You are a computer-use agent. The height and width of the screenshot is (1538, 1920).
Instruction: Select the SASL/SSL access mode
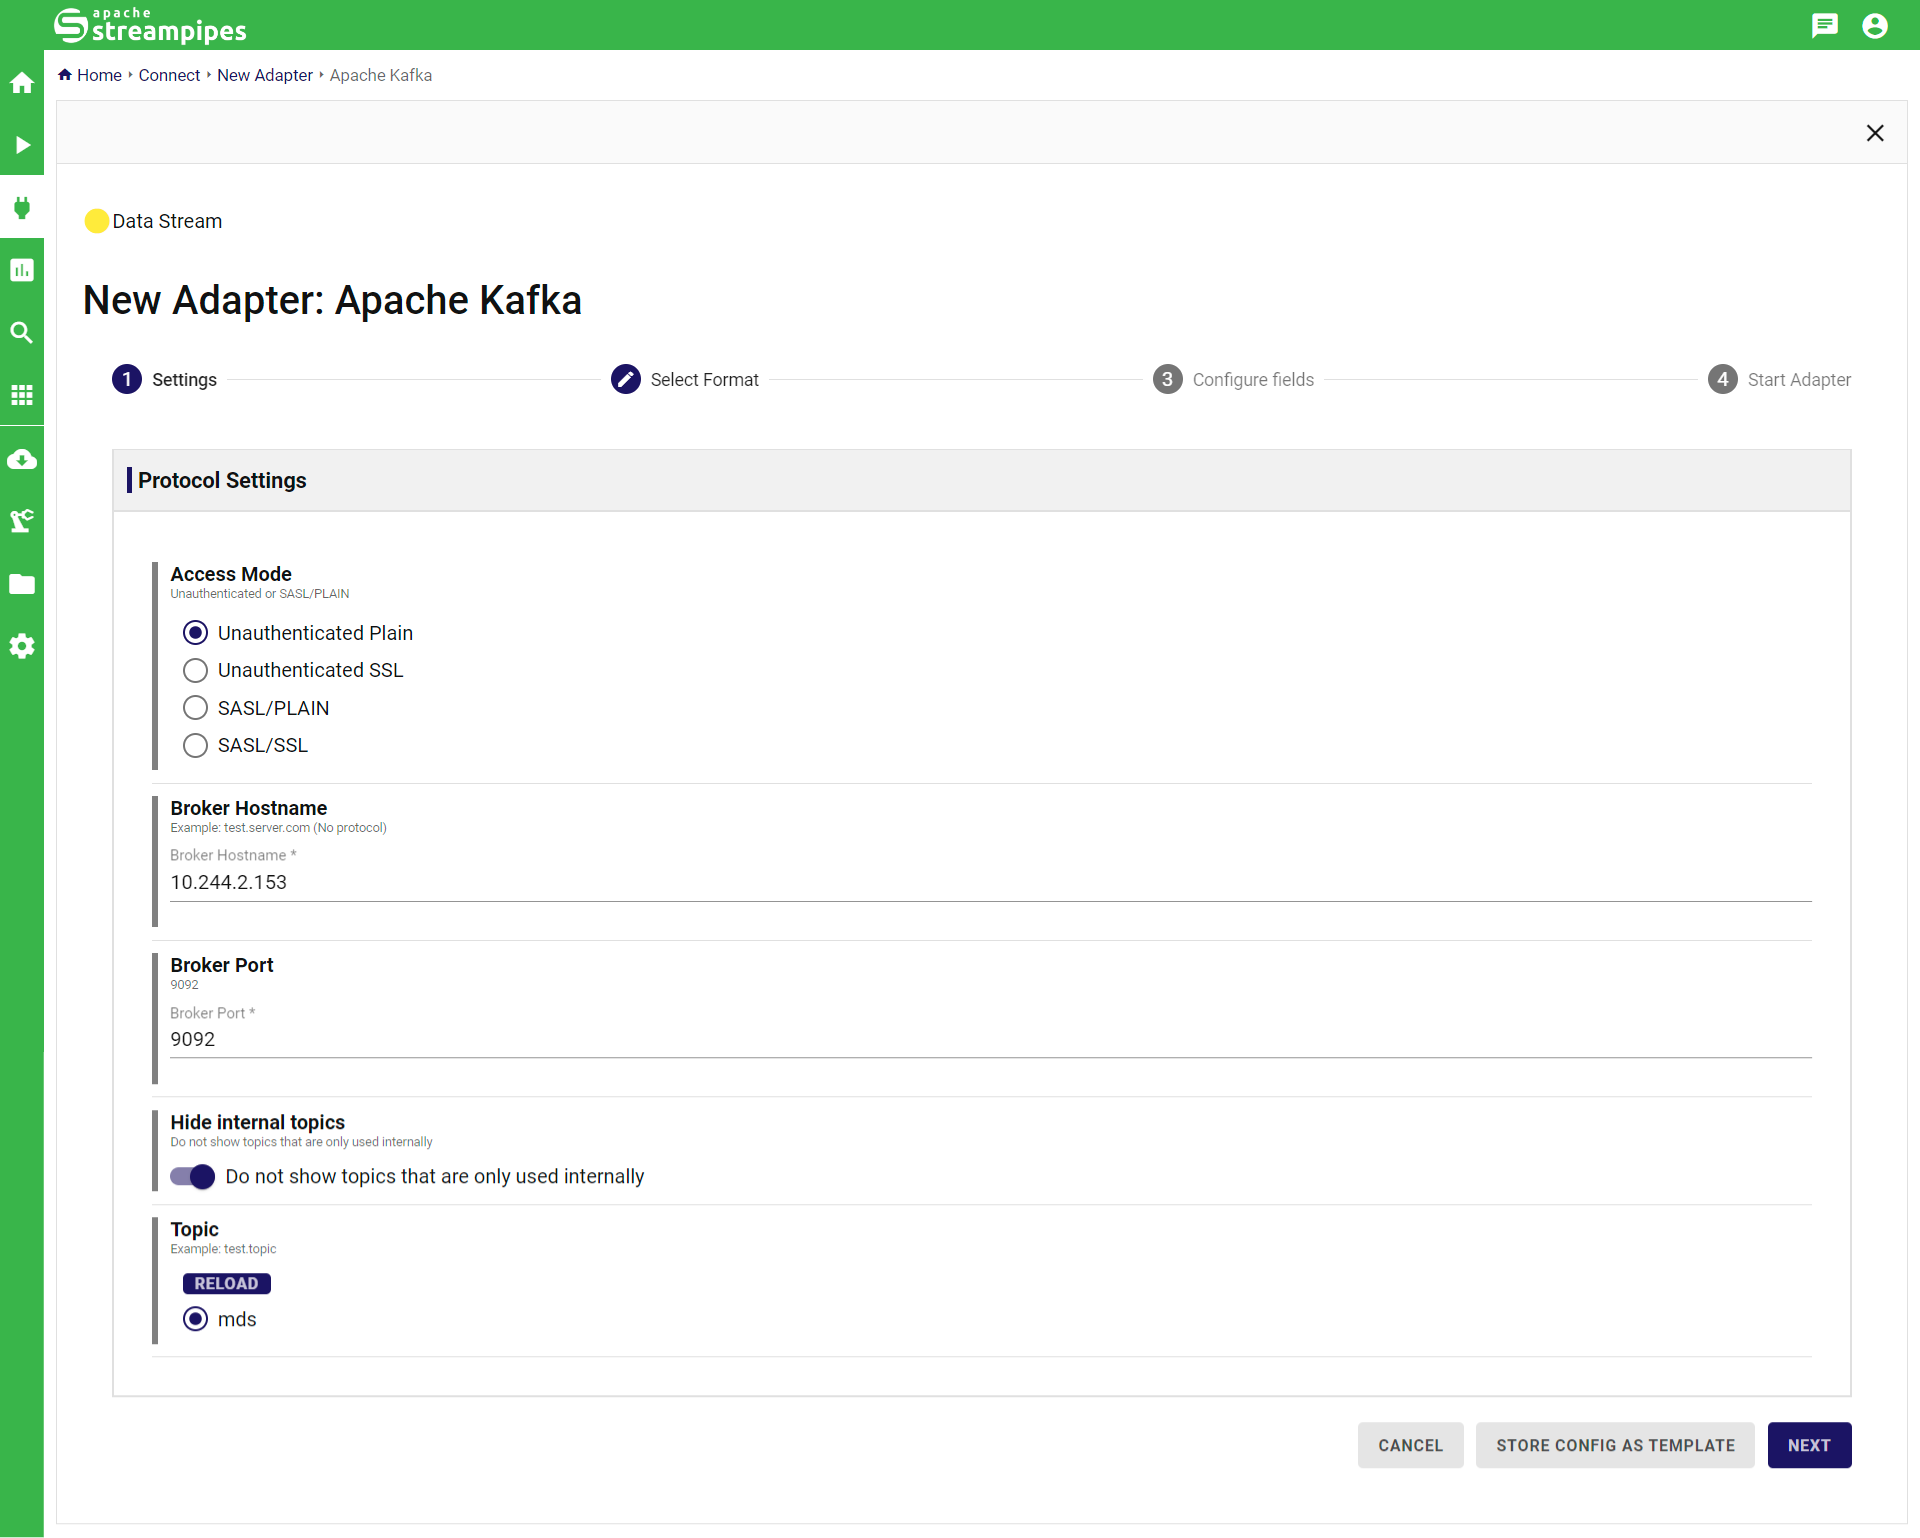[x=196, y=745]
